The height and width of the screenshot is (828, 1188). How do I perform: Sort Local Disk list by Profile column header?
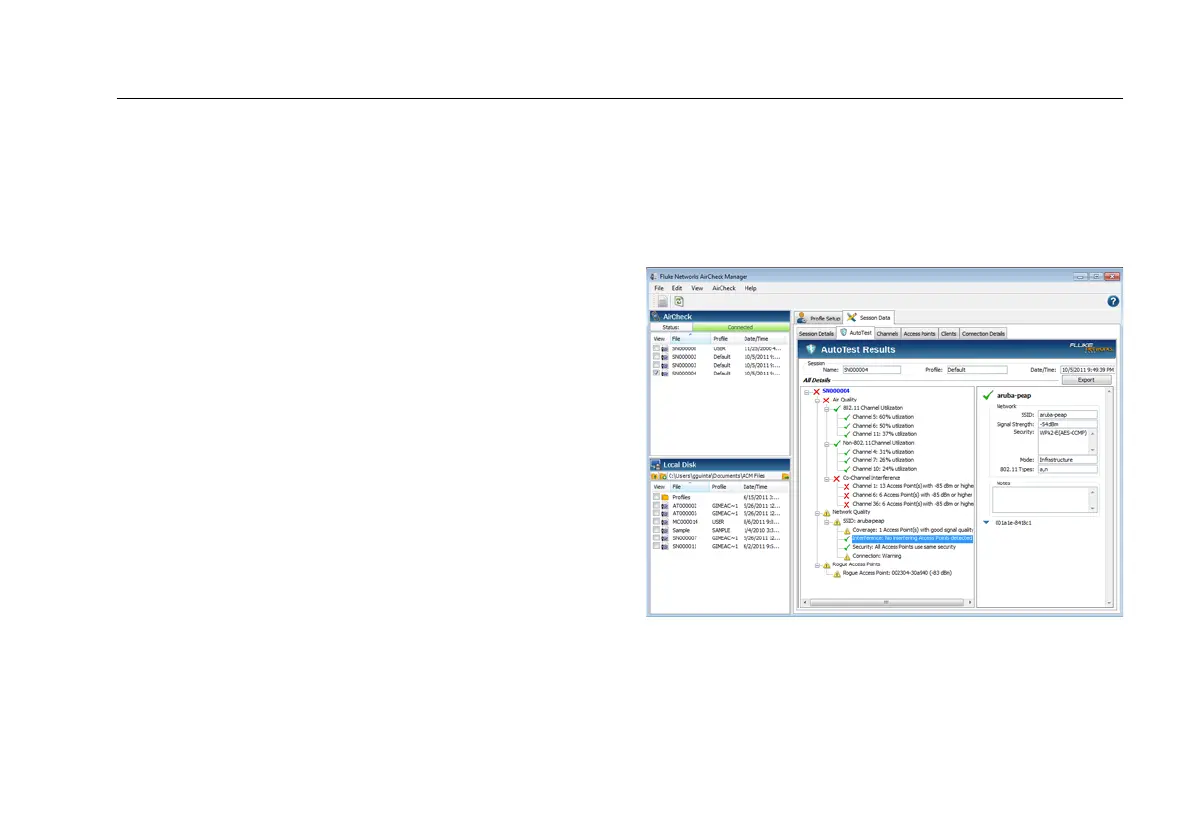tap(725, 487)
